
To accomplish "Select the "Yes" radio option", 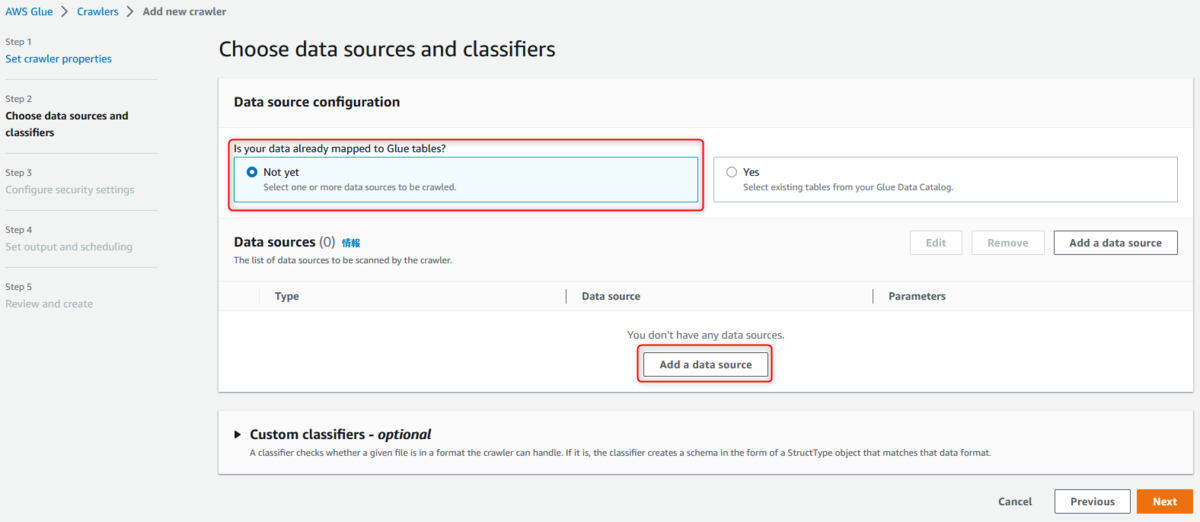I will [x=732, y=172].
